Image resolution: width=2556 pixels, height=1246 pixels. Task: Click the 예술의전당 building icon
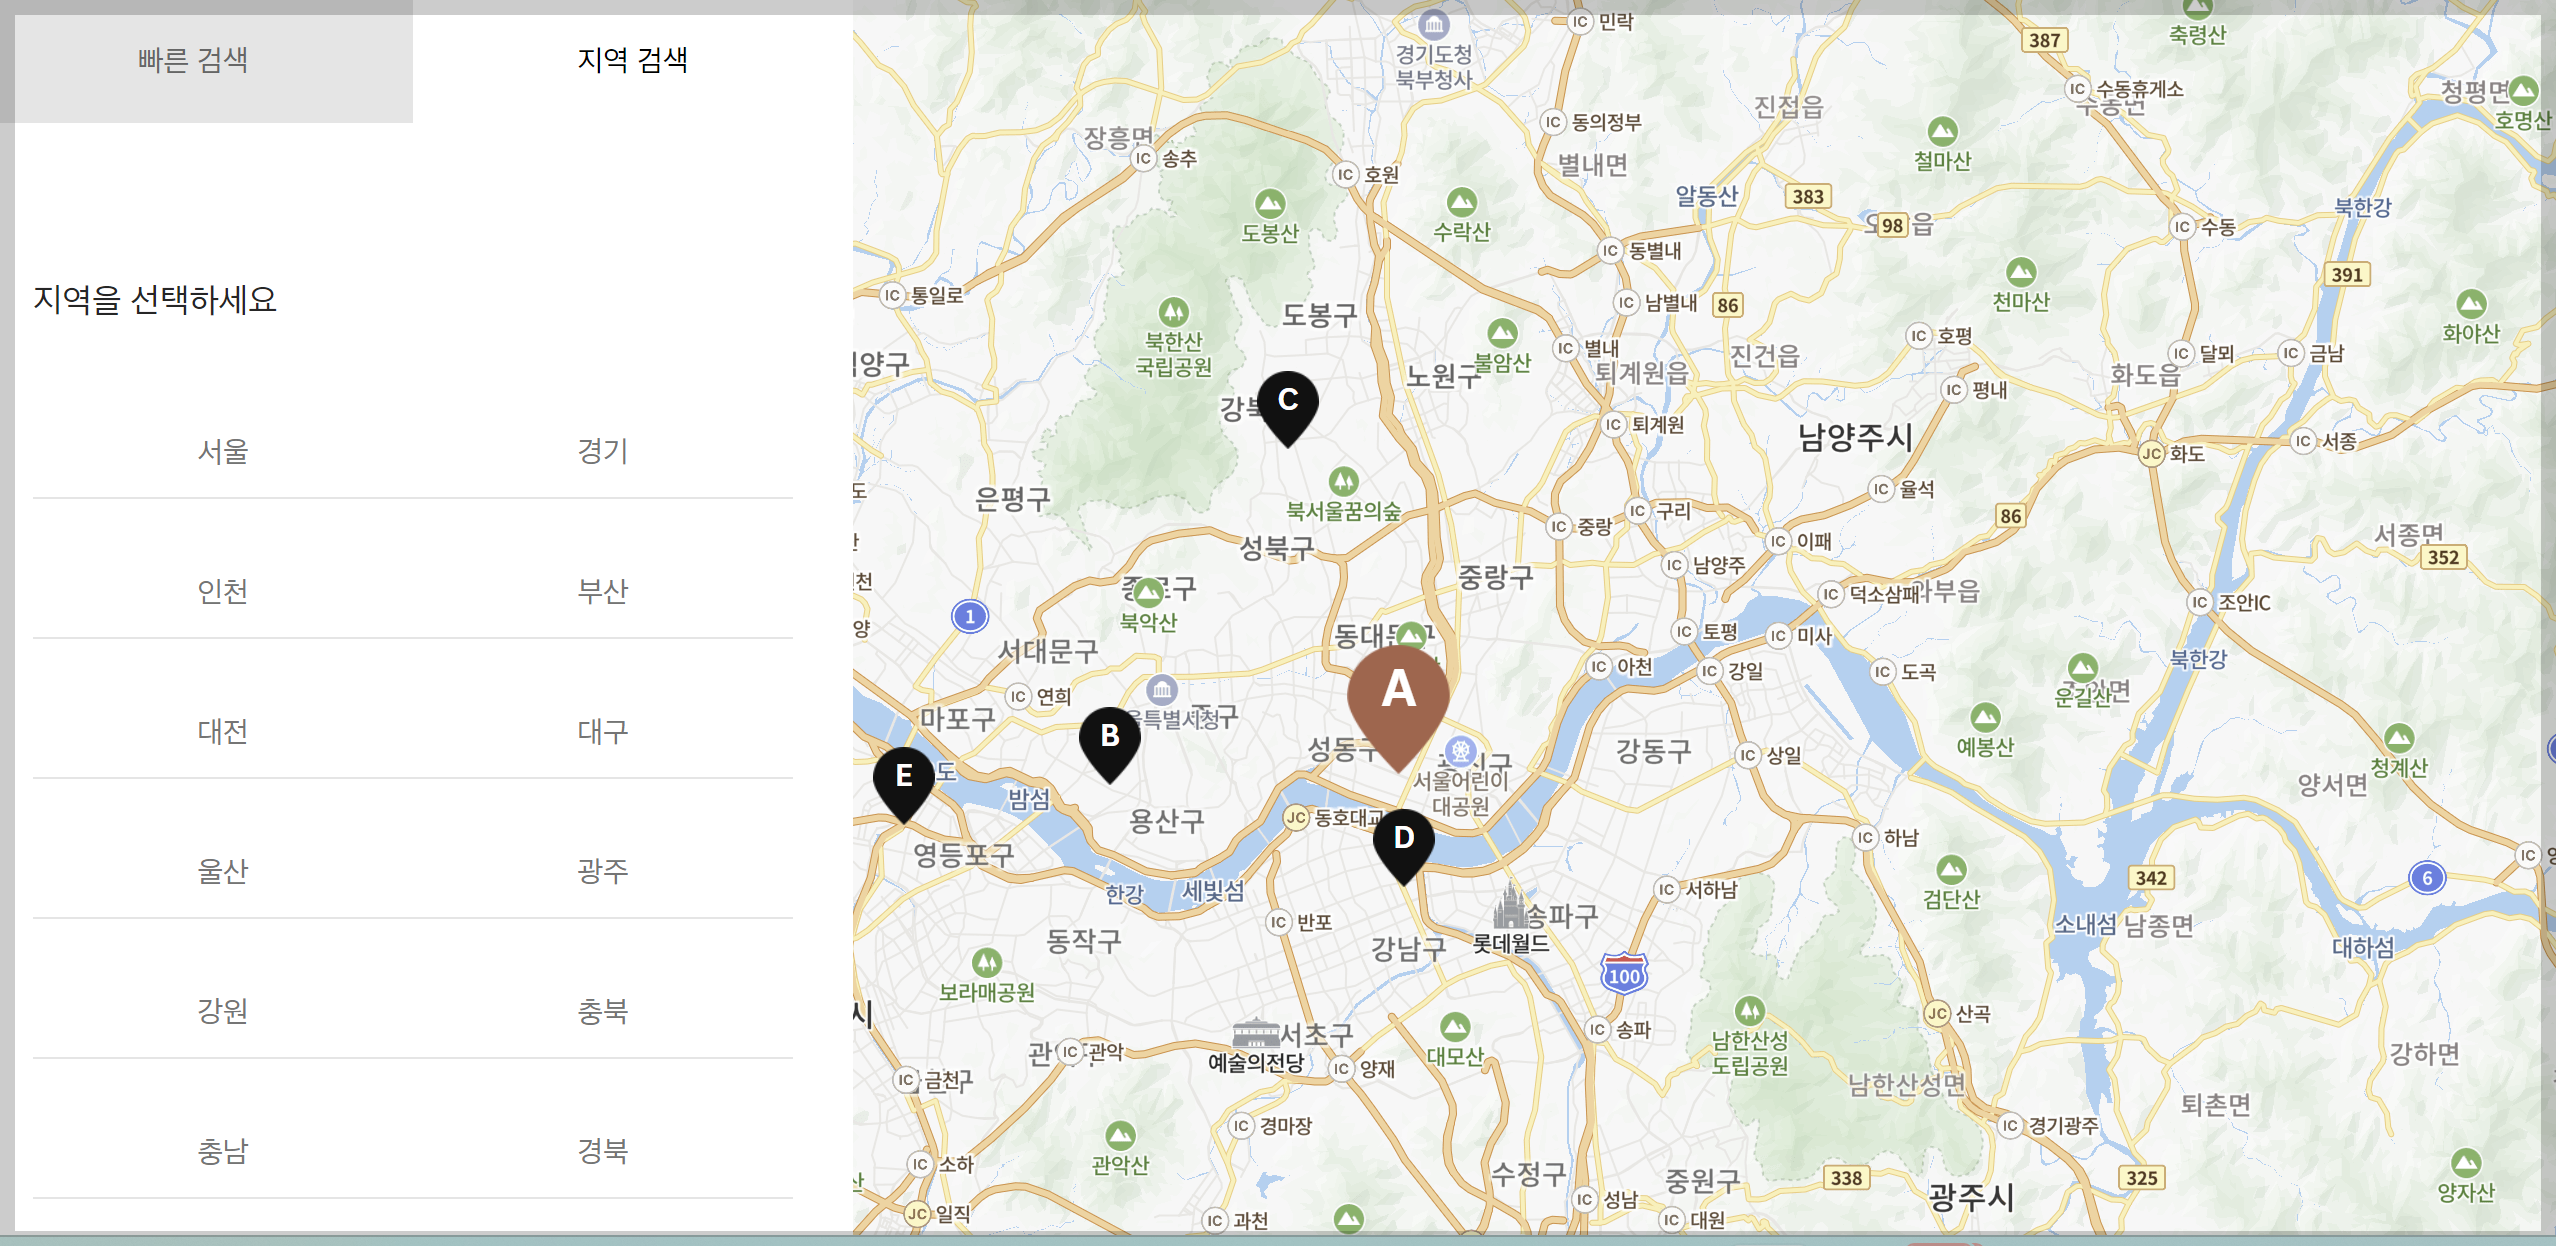coord(1255,1032)
